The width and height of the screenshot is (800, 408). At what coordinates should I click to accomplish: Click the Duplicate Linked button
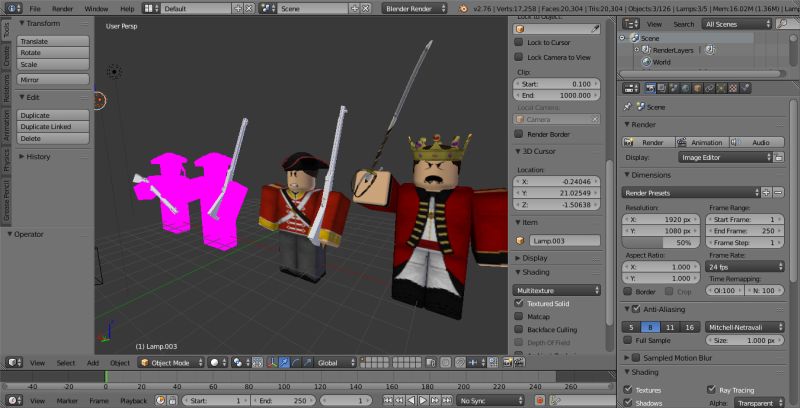coord(53,126)
